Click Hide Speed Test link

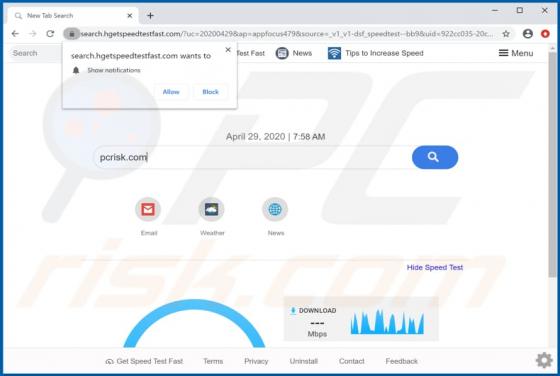pyautogui.click(x=435, y=267)
